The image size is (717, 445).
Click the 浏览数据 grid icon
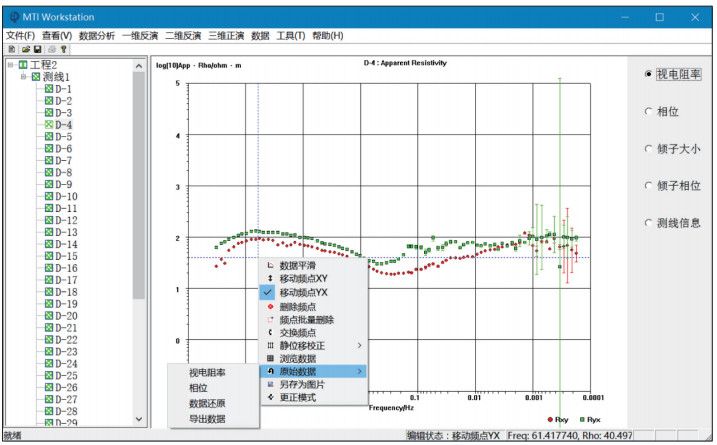(269, 358)
